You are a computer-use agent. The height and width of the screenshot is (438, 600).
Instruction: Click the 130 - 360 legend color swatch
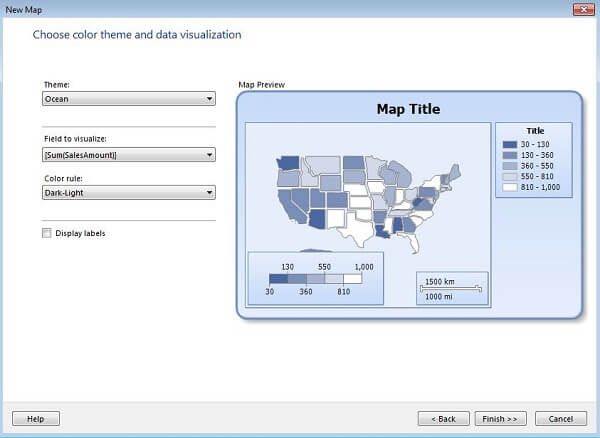[509, 155]
